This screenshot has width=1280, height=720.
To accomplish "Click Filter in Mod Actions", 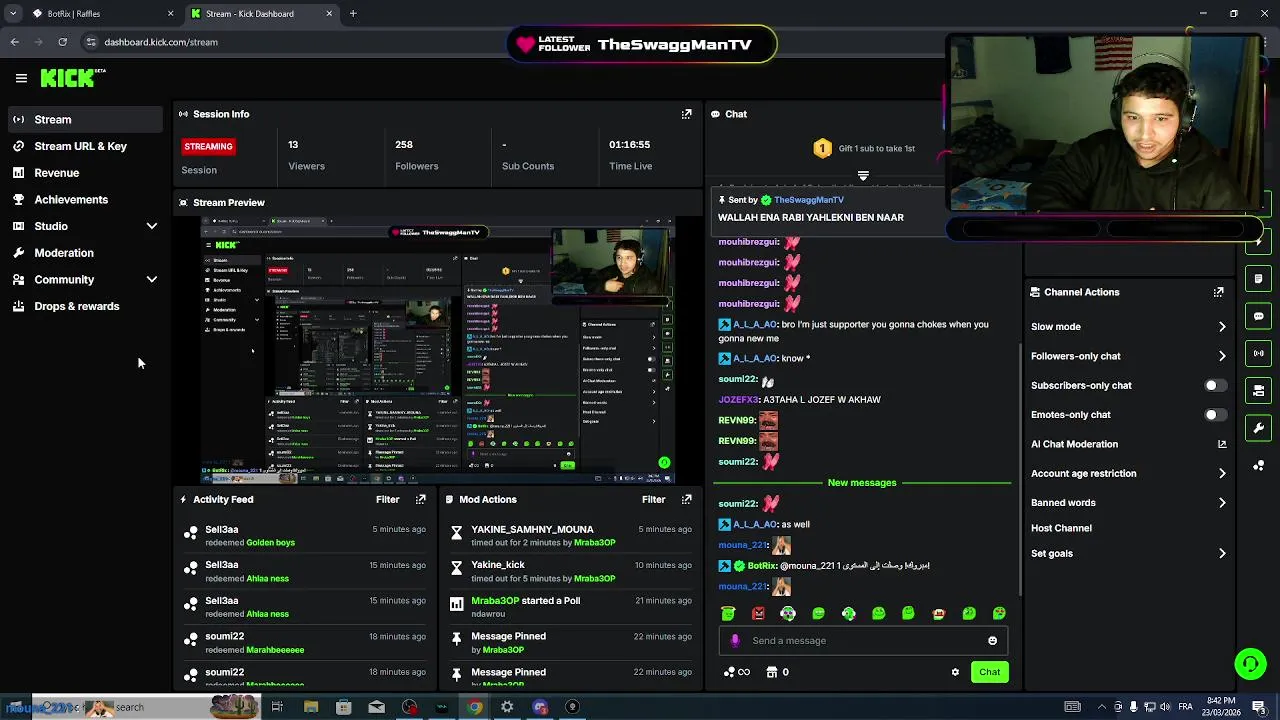I will pos(653,499).
